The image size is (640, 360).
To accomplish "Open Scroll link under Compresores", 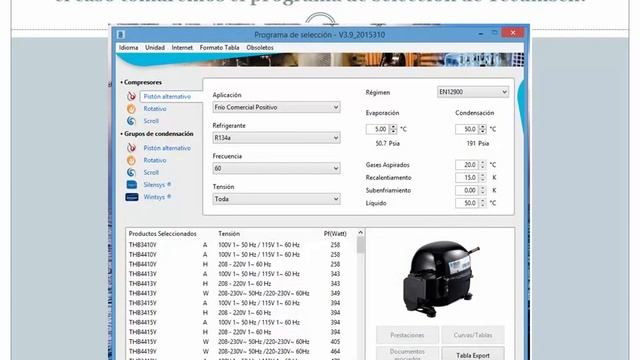I will (151, 121).
